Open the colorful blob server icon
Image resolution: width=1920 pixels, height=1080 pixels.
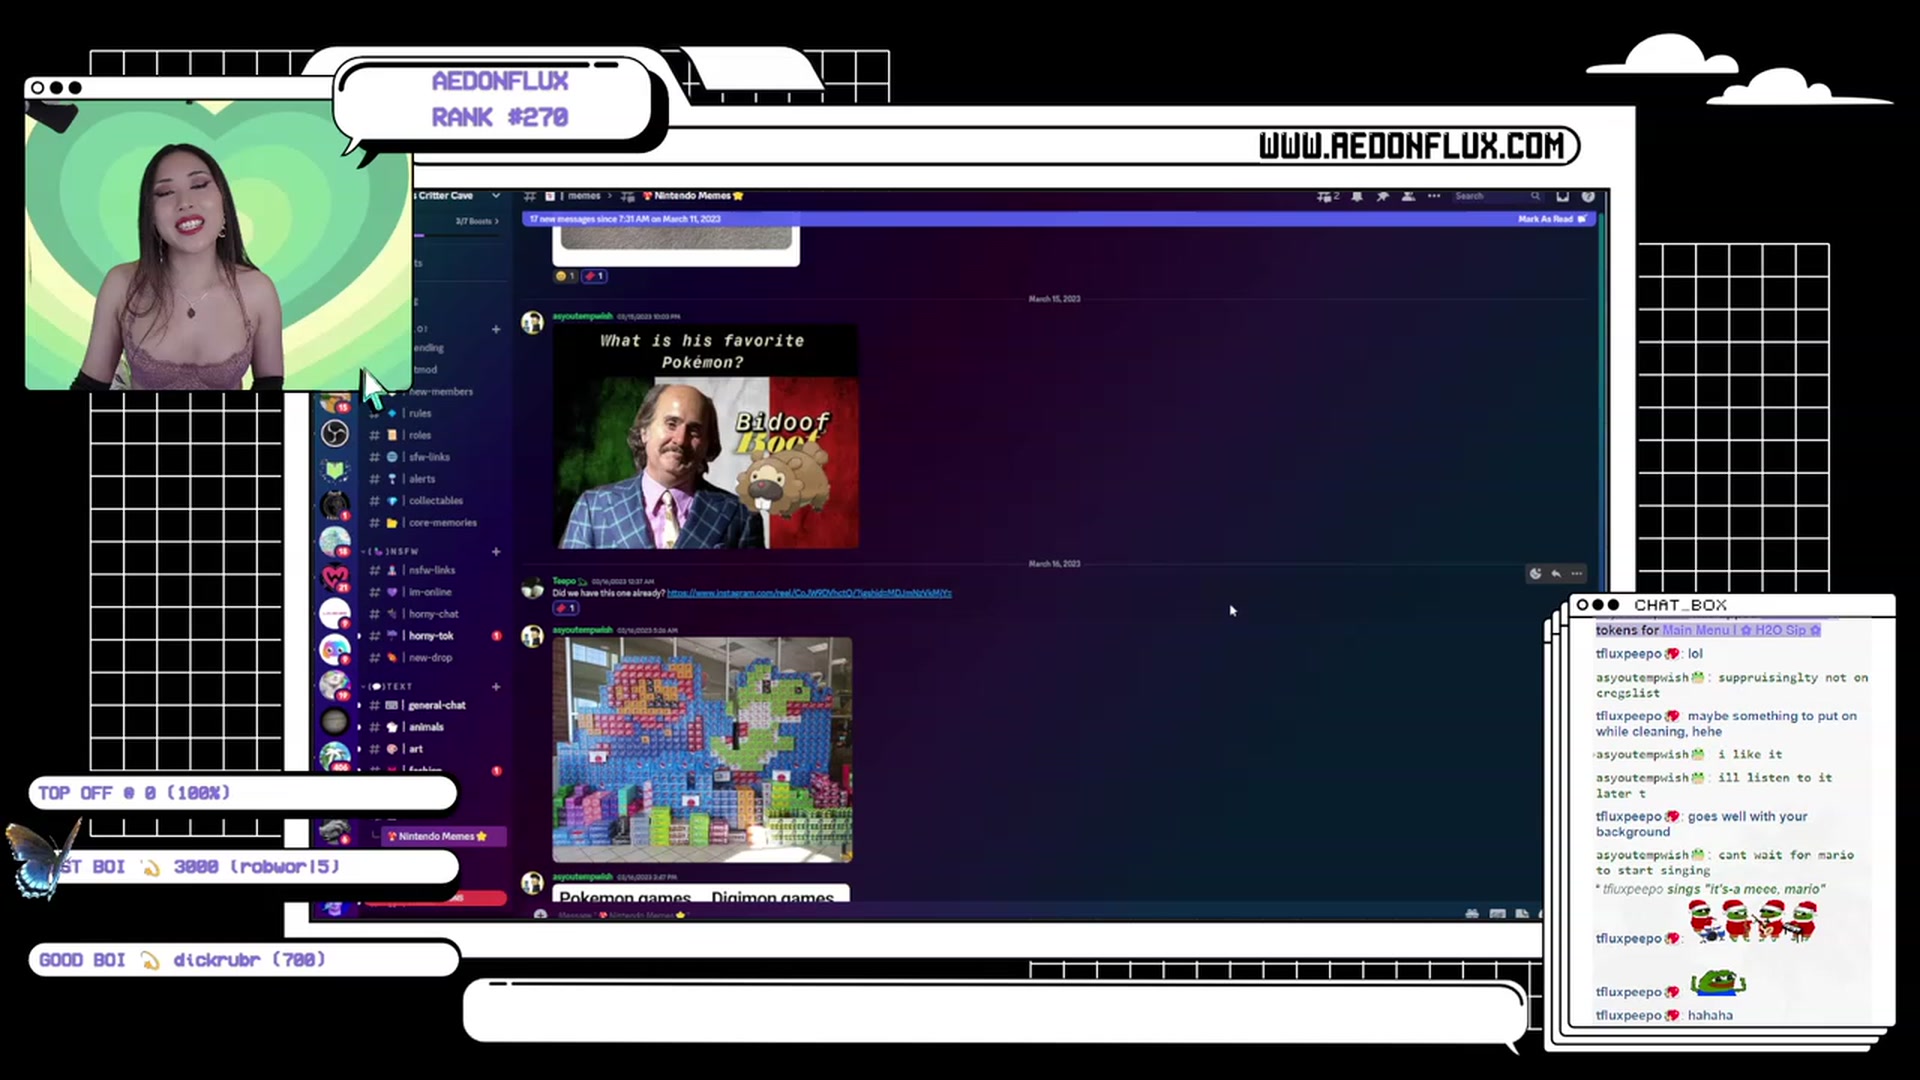335,649
